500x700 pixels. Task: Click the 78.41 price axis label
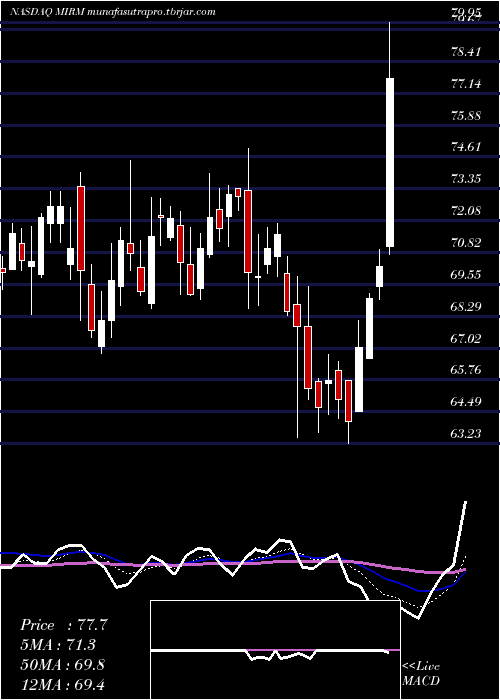466,52
